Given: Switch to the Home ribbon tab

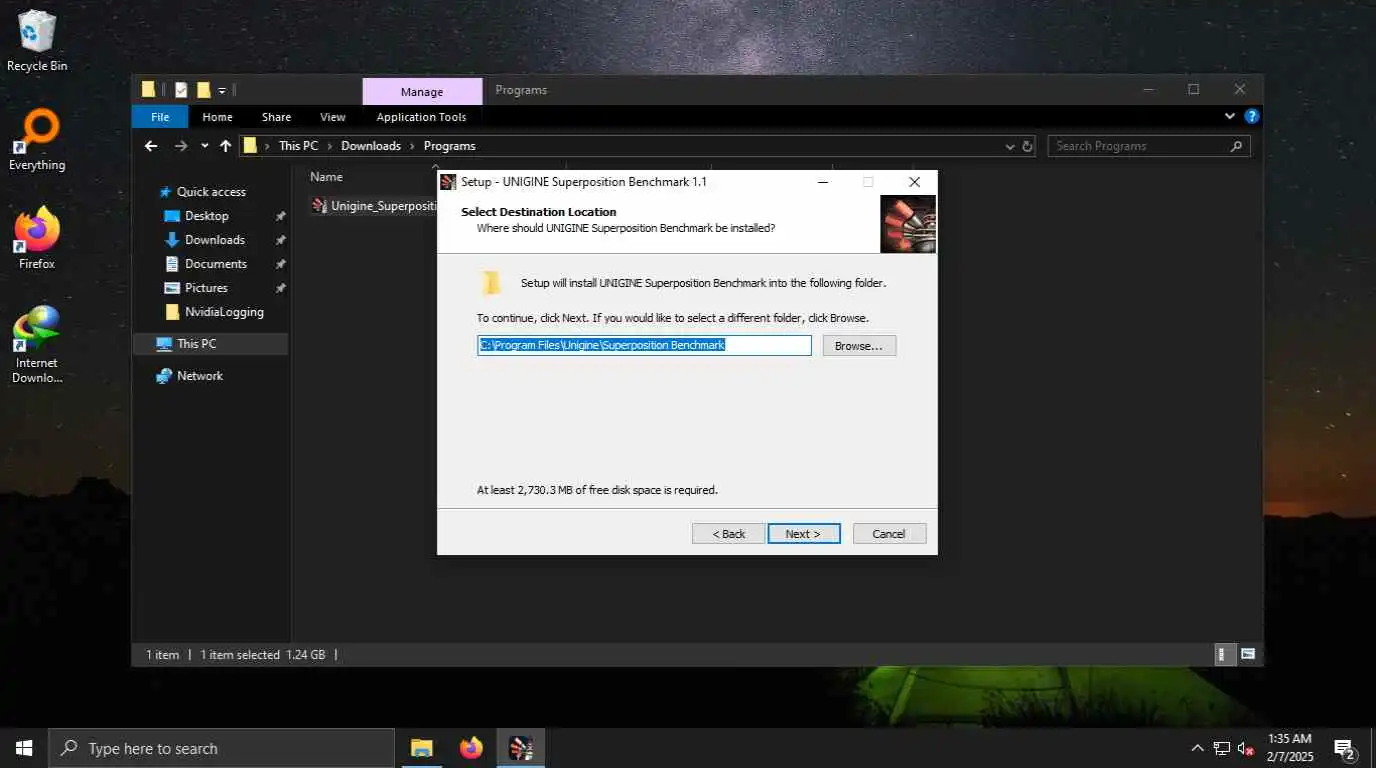Looking at the screenshot, I should tap(217, 117).
